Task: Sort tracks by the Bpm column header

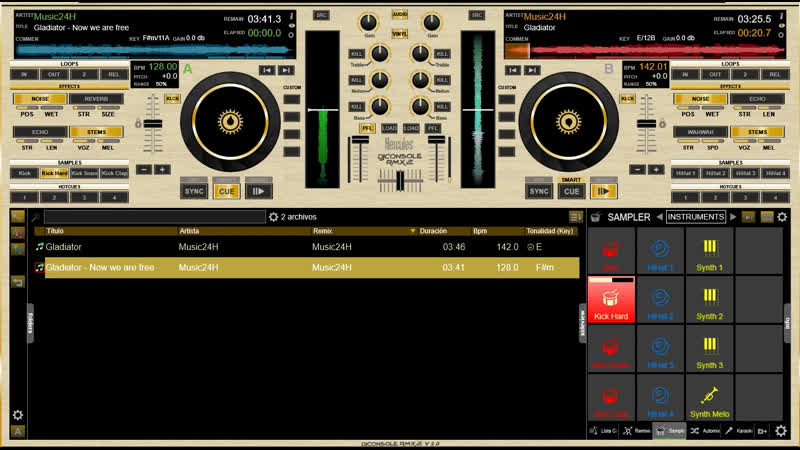Action: pyautogui.click(x=480, y=231)
